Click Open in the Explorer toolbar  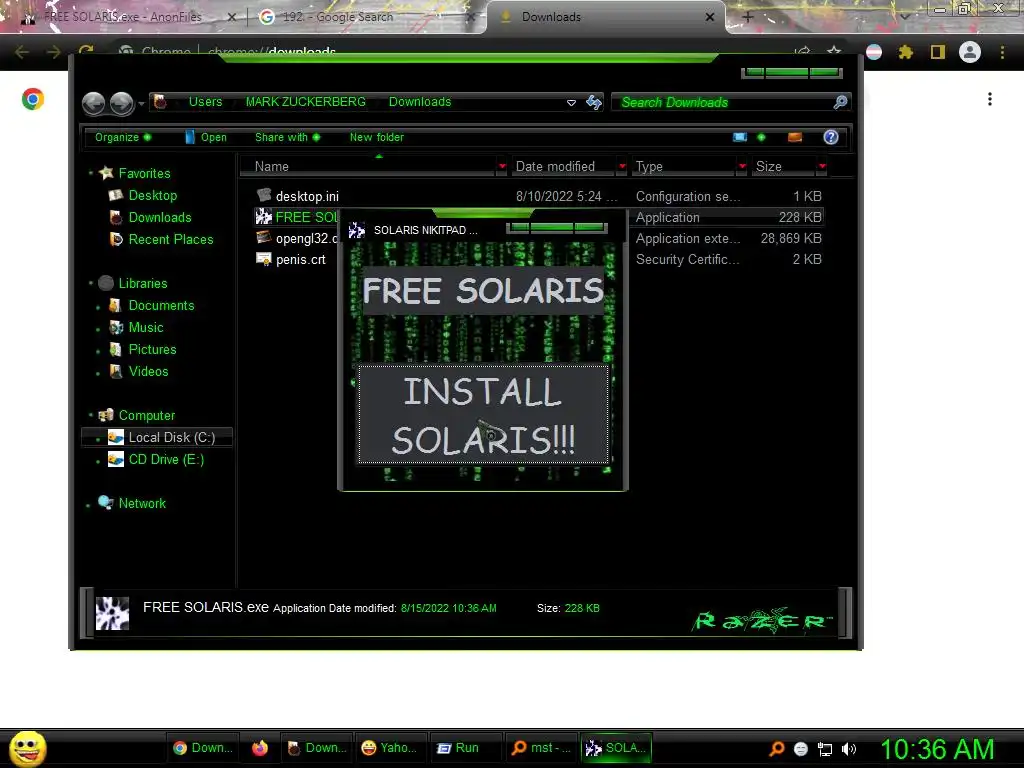(x=206, y=137)
